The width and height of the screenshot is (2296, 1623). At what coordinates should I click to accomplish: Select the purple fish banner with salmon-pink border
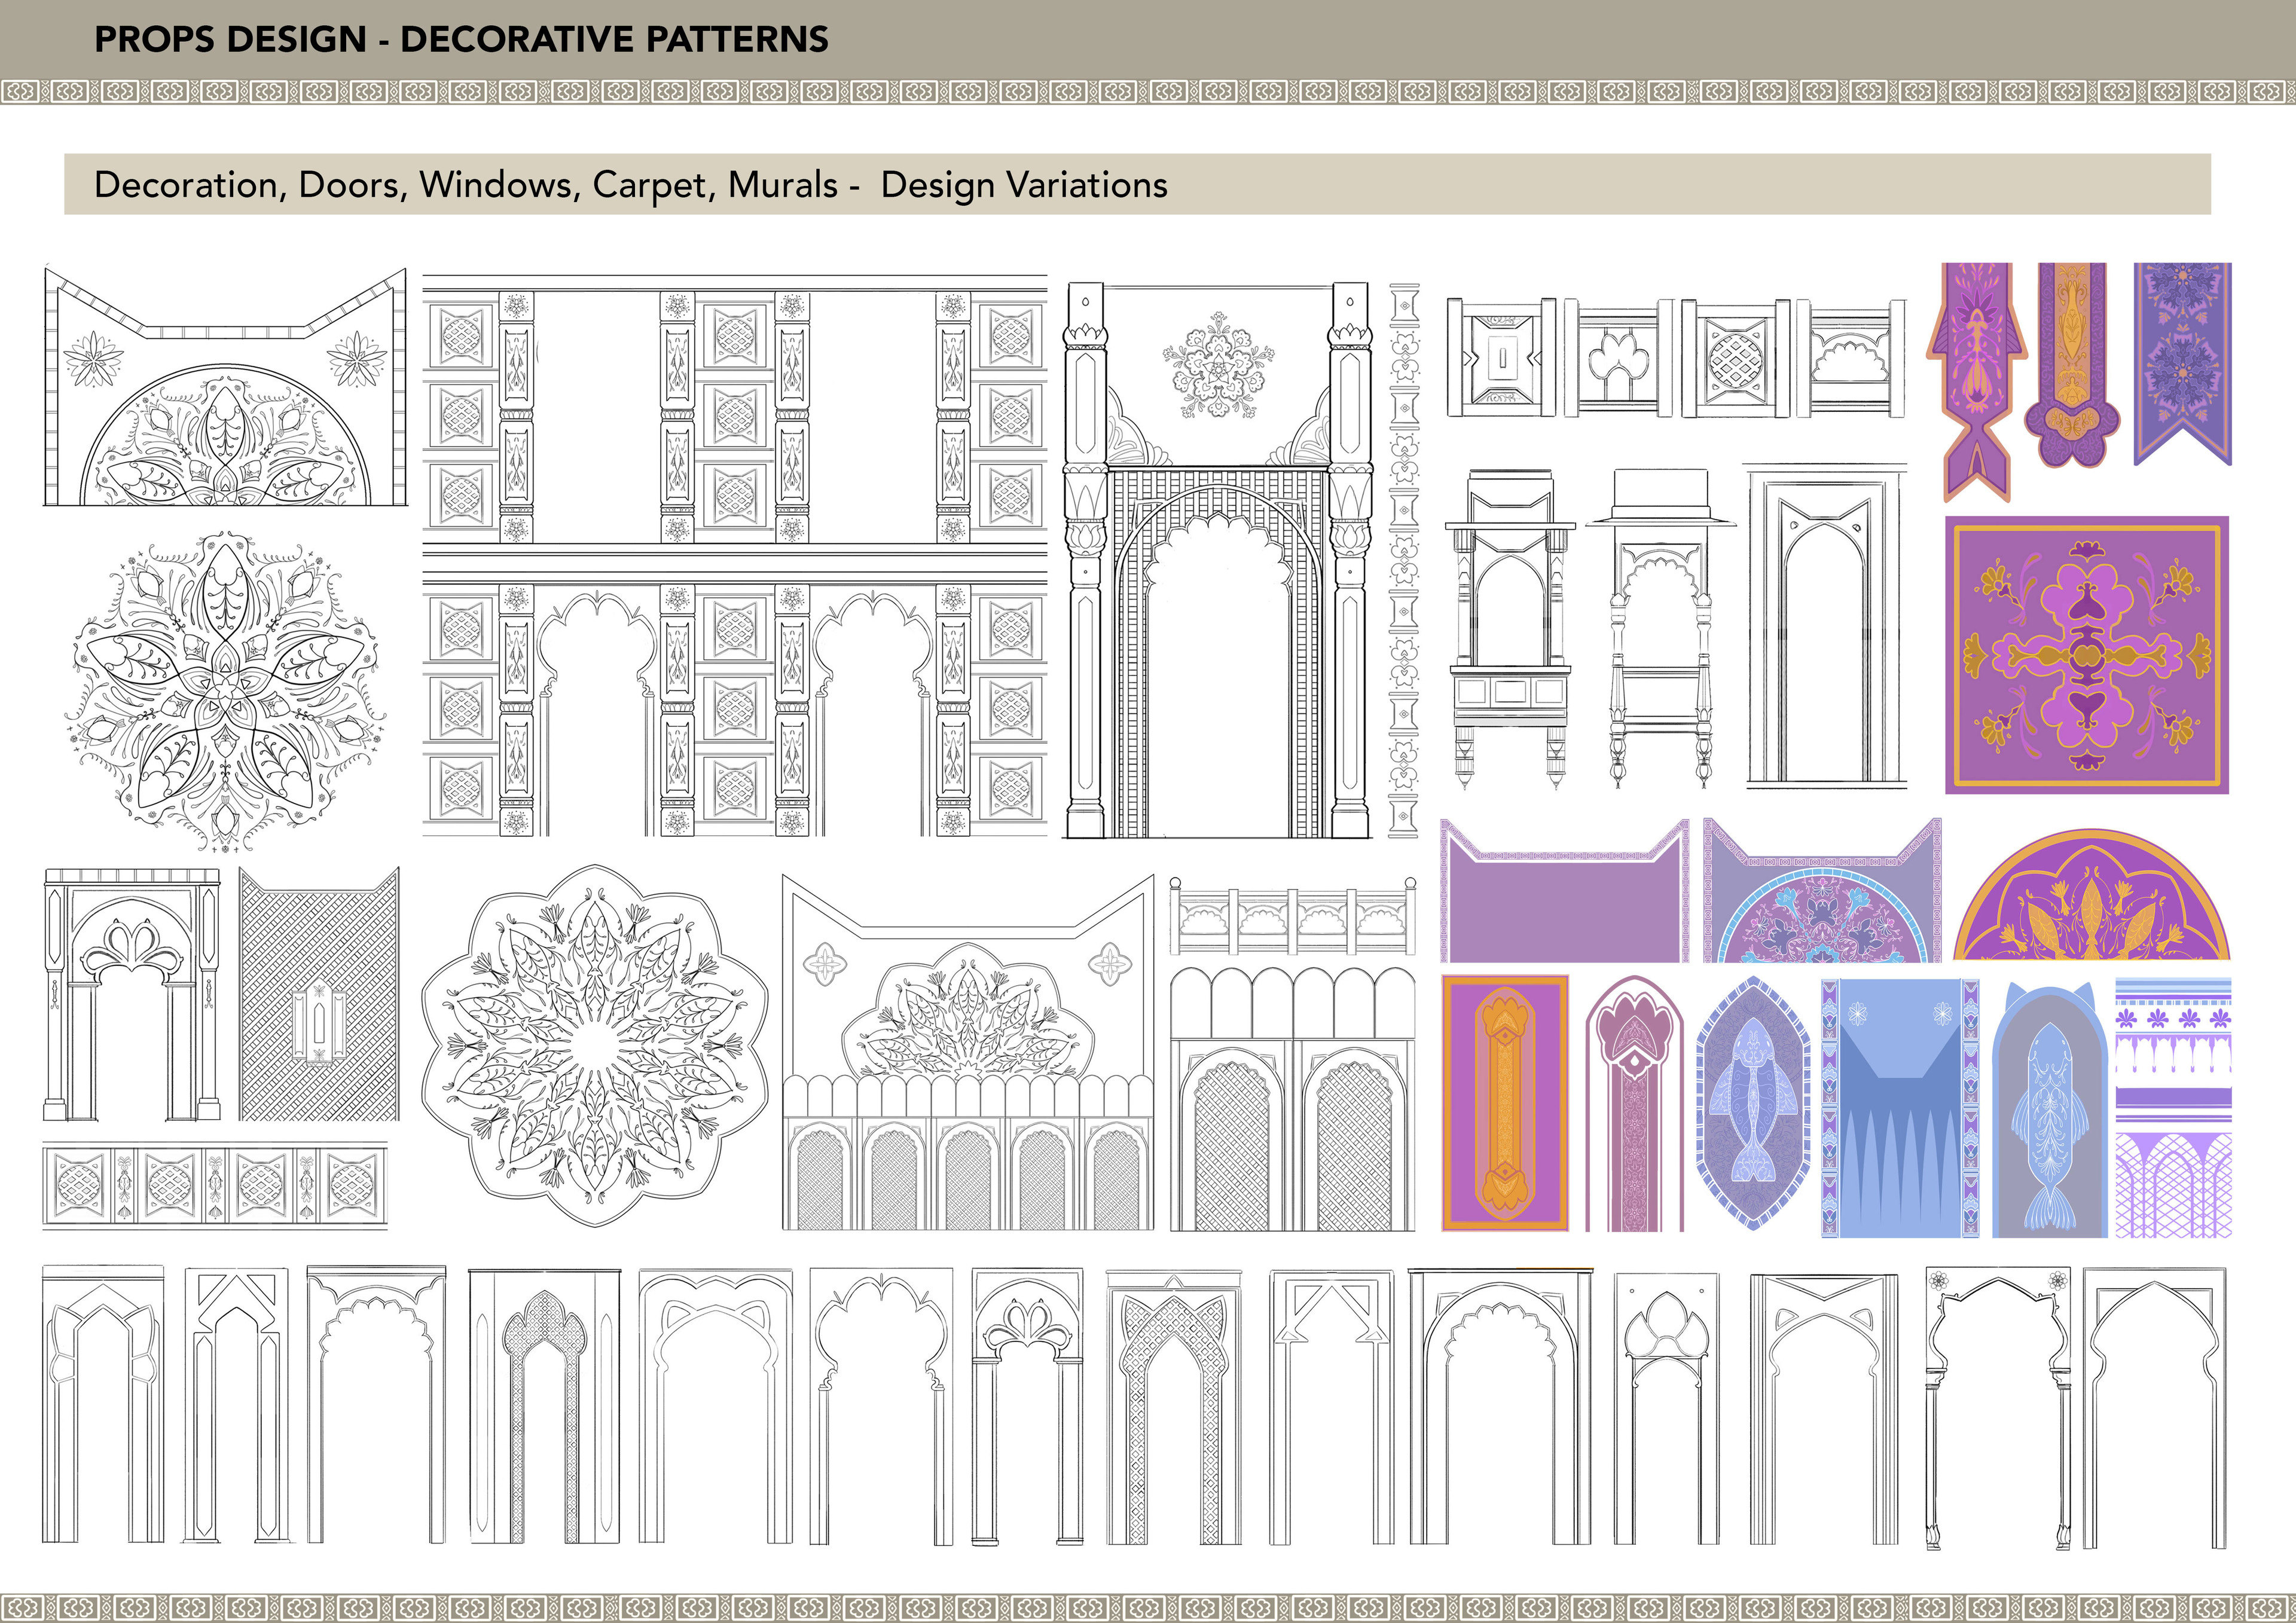tap(1976, 382)
